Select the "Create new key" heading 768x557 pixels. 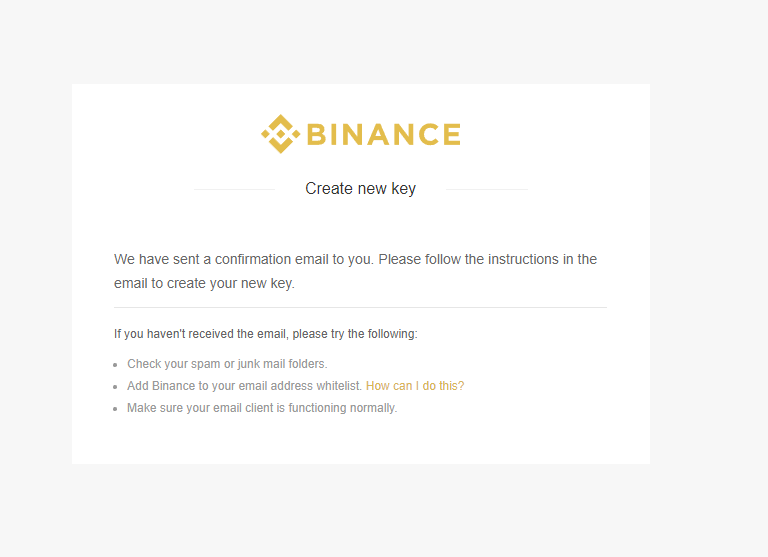click(360, 189)
